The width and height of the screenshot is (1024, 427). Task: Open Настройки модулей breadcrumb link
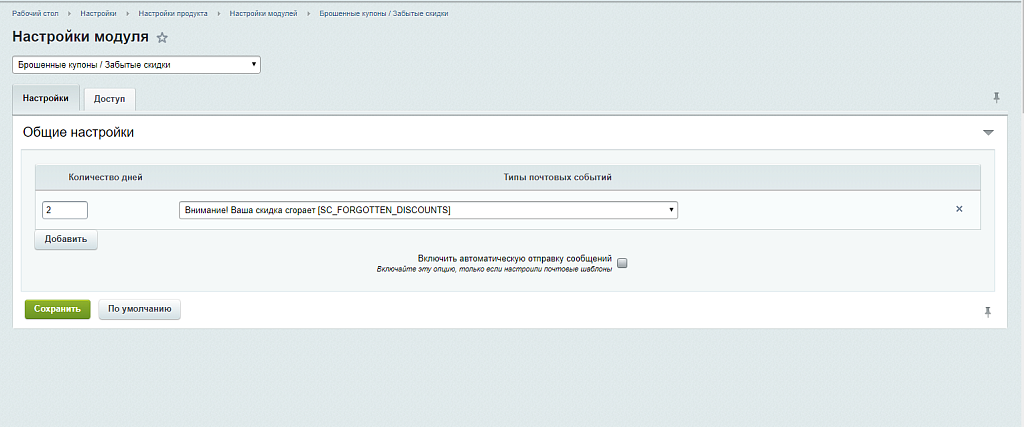coord(263,14)
